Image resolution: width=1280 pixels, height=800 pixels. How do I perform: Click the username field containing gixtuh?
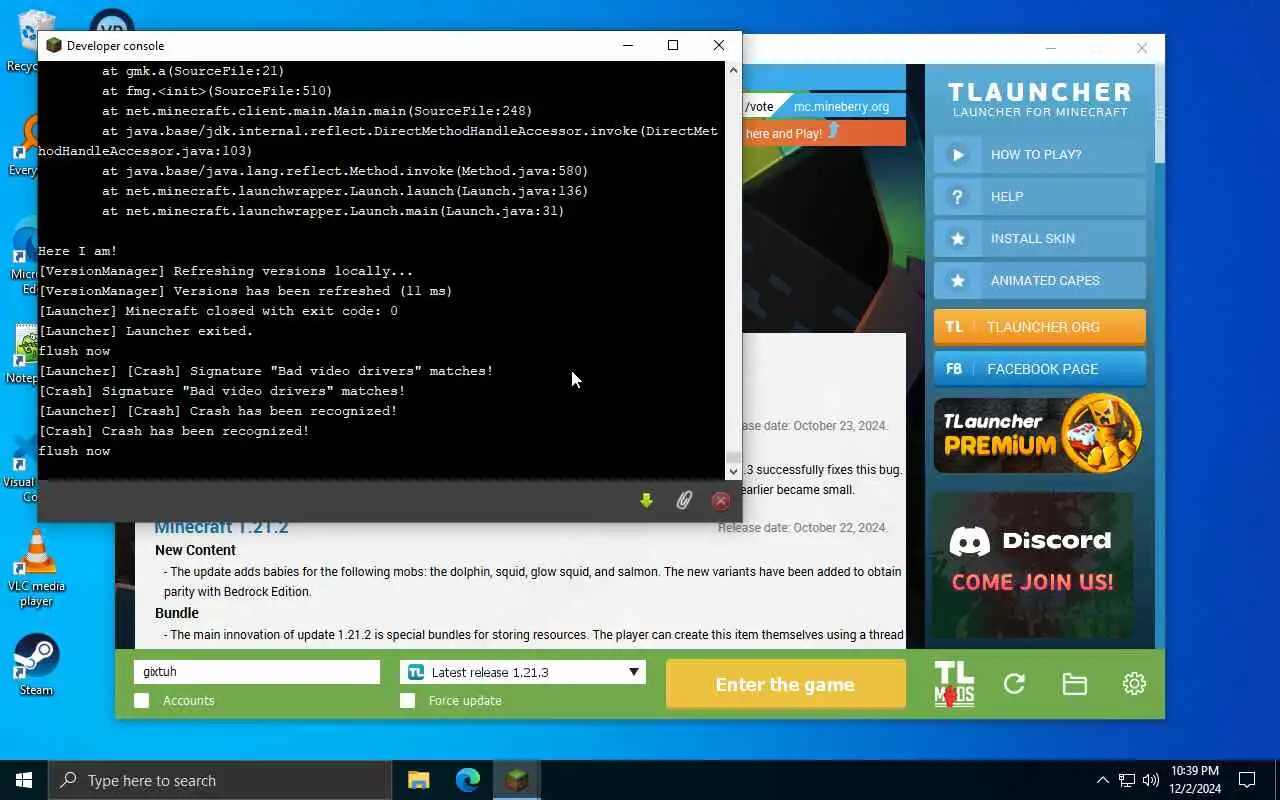pos(257,672)
